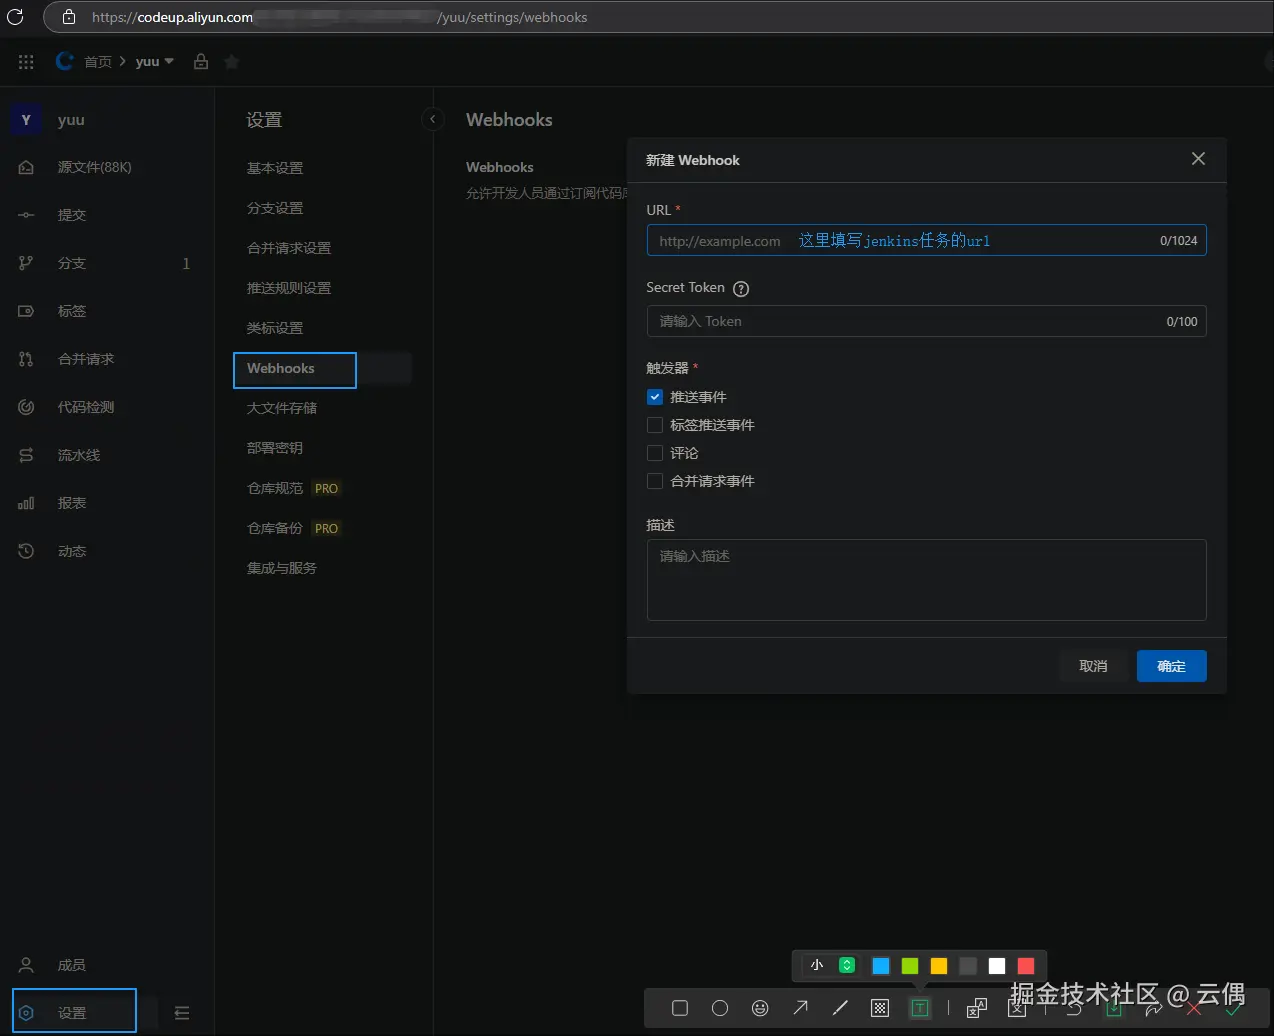Screen dimensions: 1274x1036
Task: Open the text size selector
Action: tap(832, 965)
